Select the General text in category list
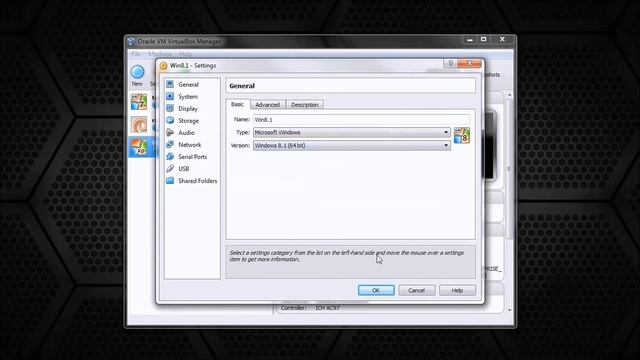Image resolution: width=640 pixels, height=360 pixels. [x=189, y=84]
